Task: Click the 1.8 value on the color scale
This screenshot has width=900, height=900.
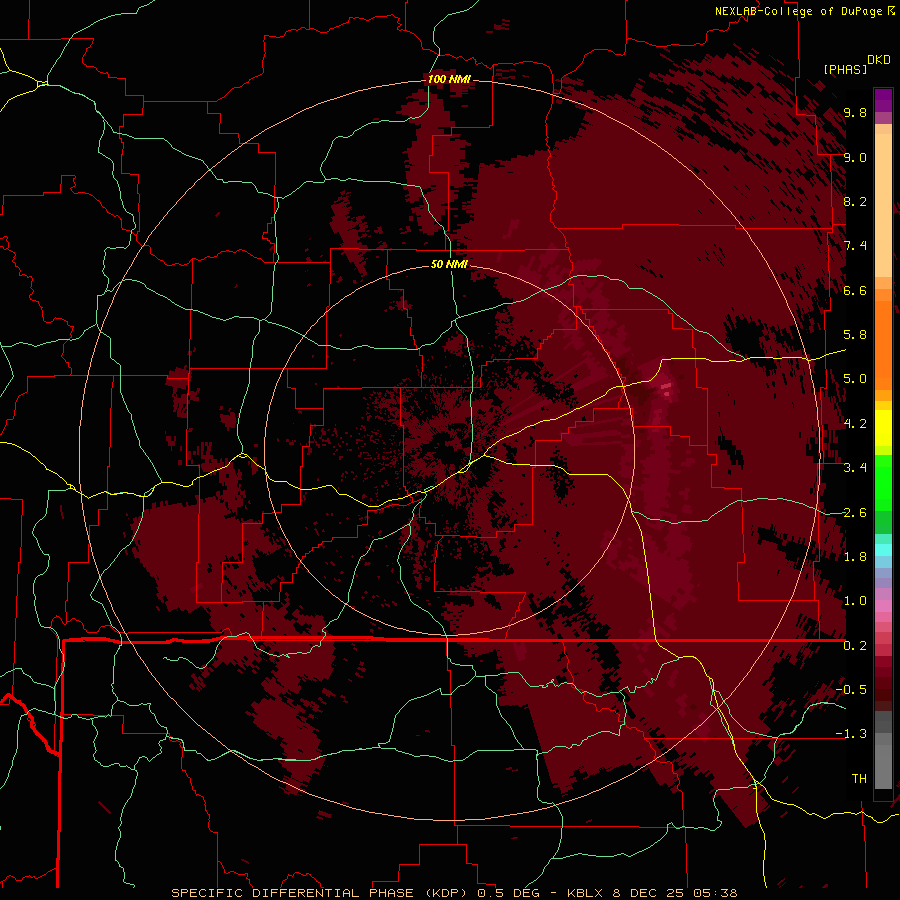Action: (855, 557)
